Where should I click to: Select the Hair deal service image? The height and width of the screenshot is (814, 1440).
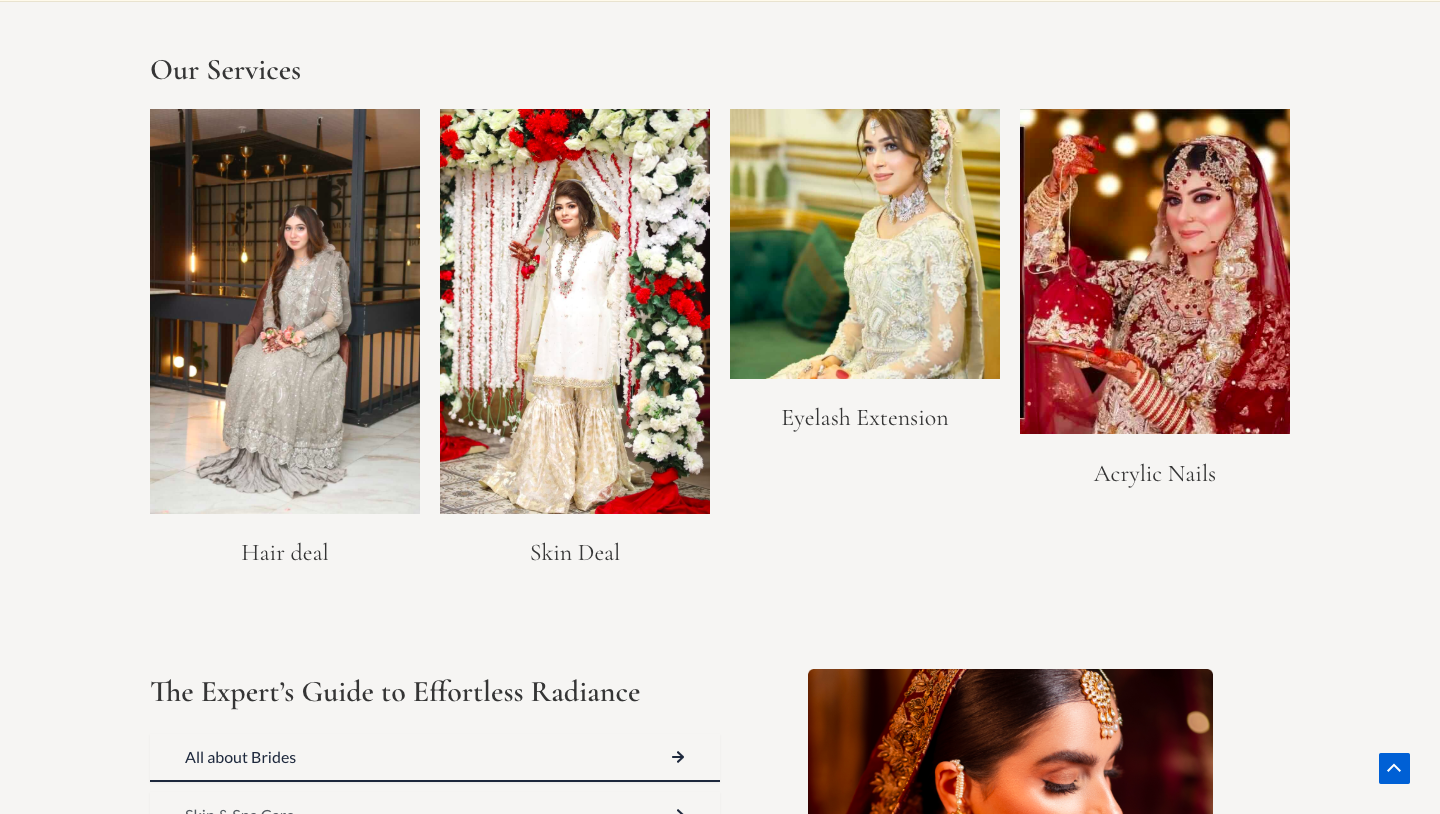point(285,310)
